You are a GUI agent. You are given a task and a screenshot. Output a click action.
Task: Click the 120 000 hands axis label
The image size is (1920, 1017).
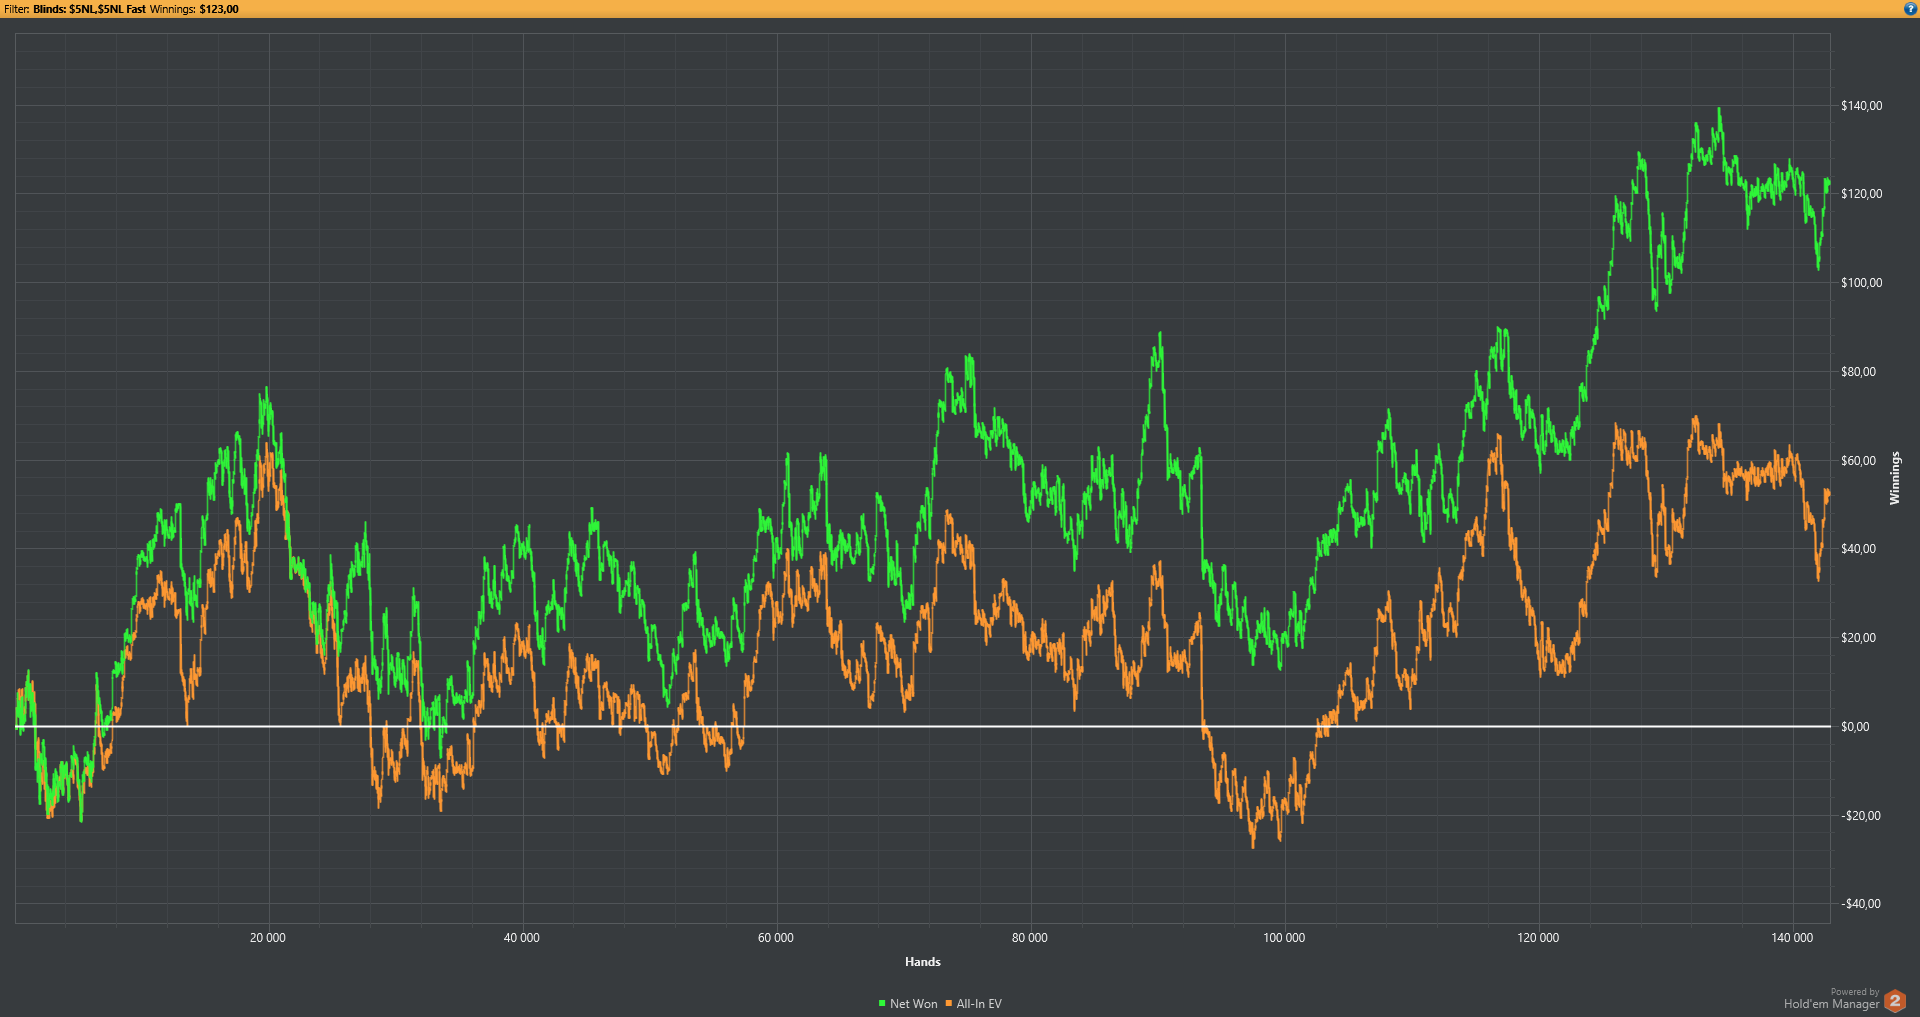point(1538,938)
